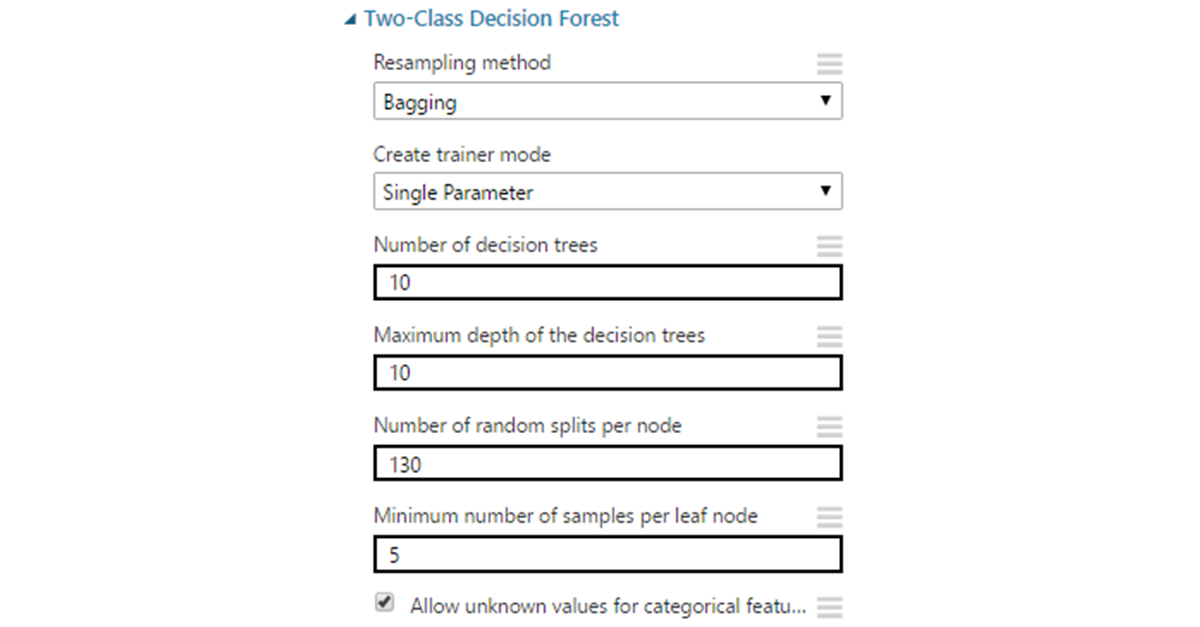The width and height of the screenshot is (1200, 627).
Task: Focus the Number of decision trees field
Action: coord(608,283)
